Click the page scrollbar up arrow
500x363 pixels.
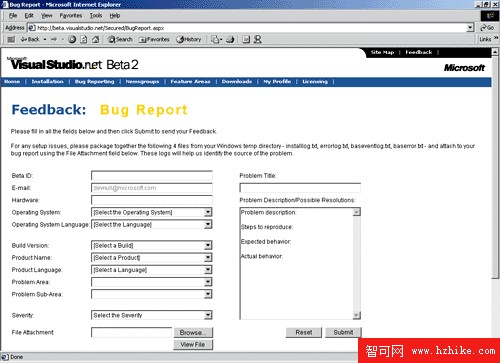(x=495, y=52)
